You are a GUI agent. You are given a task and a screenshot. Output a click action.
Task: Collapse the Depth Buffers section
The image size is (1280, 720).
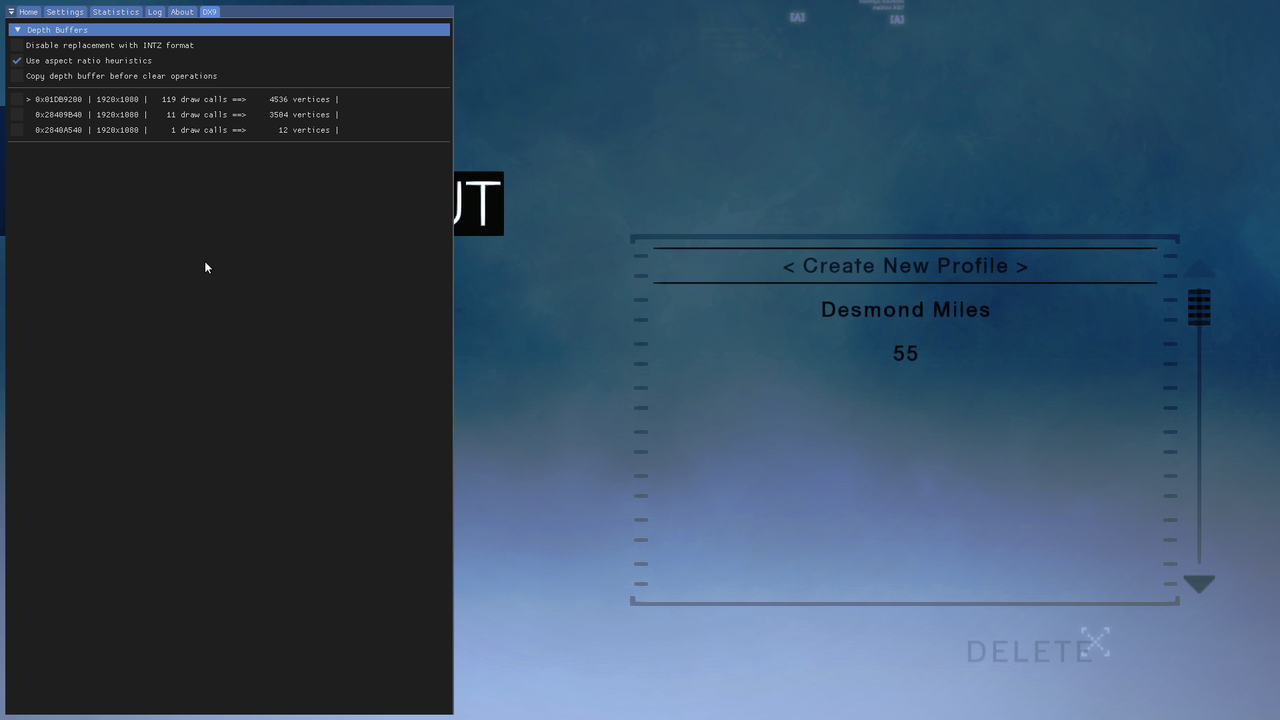pos(229,30)
